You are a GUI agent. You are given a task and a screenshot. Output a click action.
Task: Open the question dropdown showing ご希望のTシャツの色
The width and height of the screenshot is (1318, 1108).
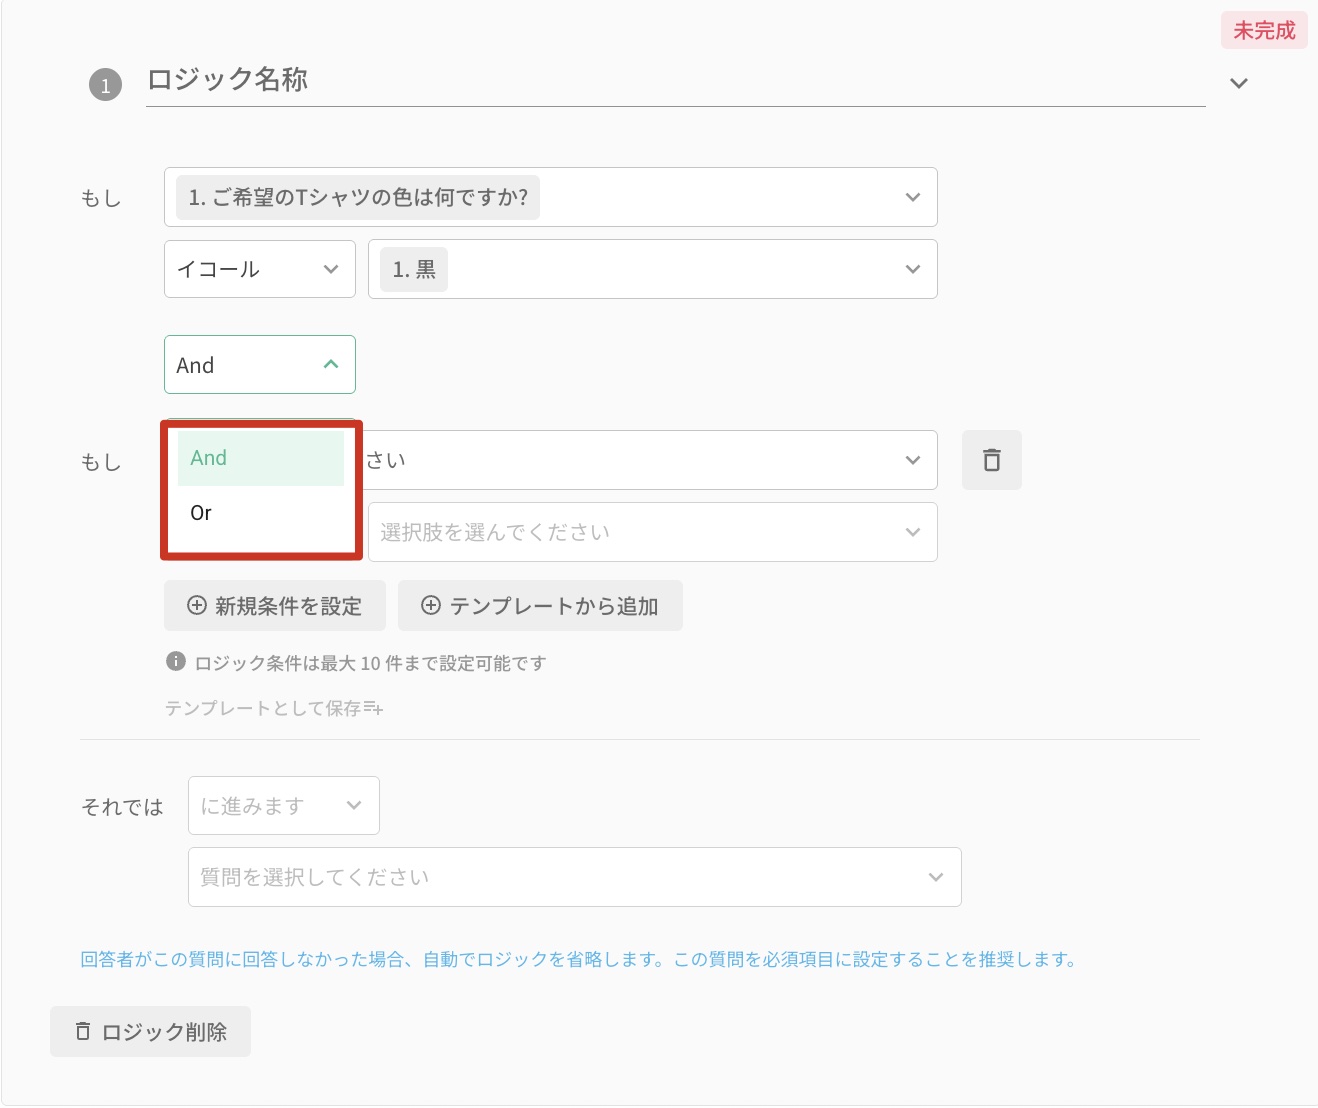[550, 197]
